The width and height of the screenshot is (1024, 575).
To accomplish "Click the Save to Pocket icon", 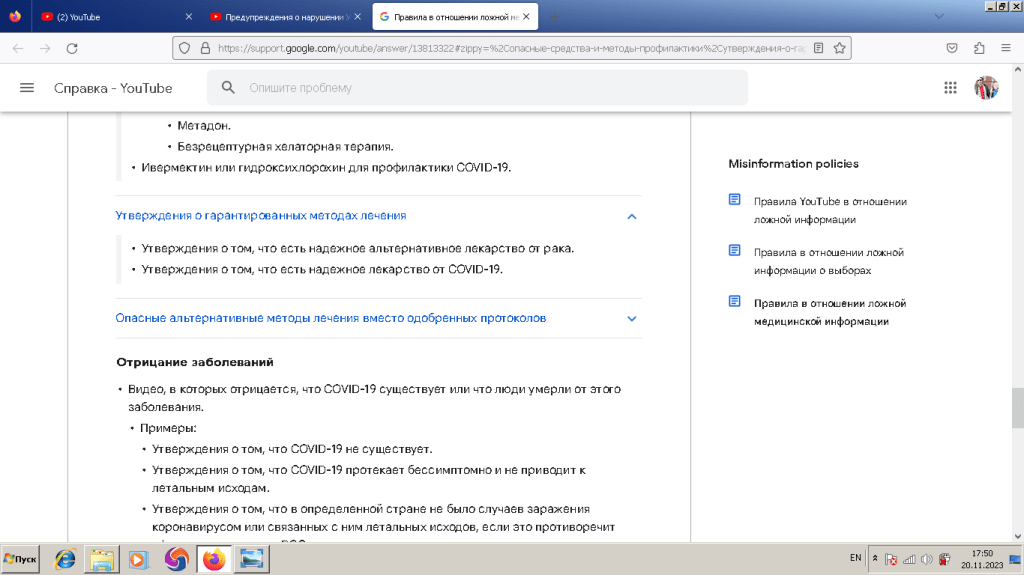I will click(x=953, y=48).
